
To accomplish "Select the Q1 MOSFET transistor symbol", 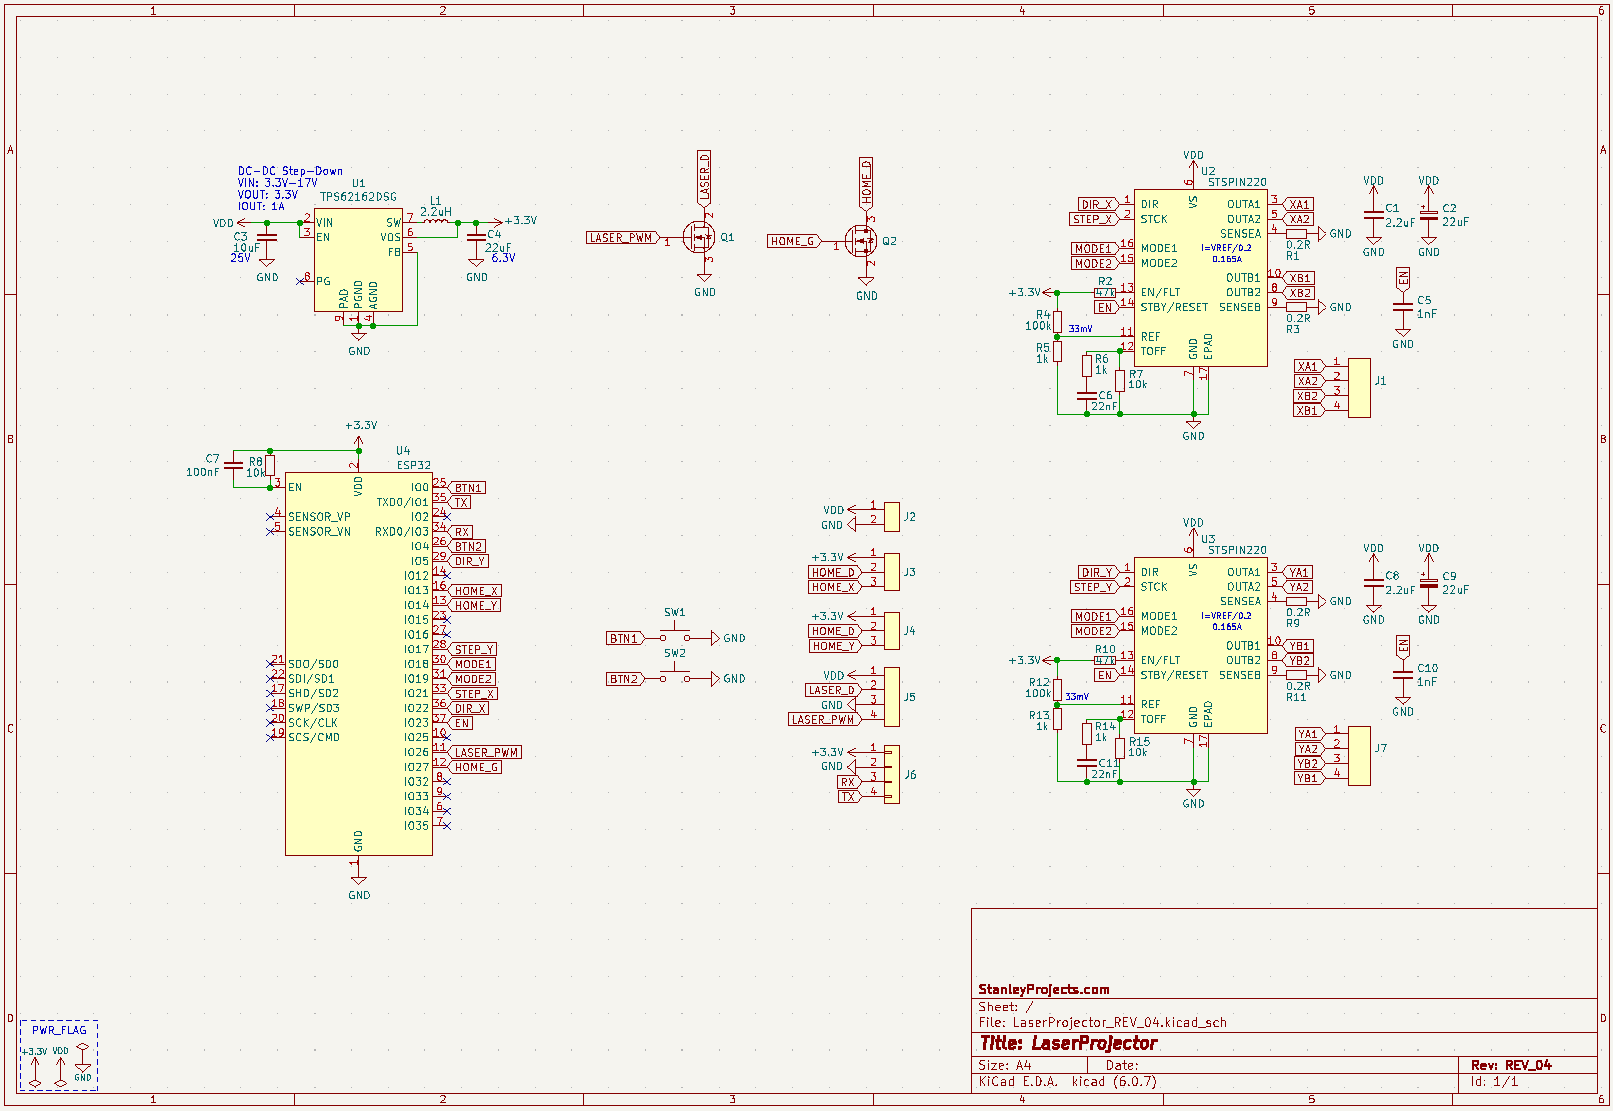I will (698, 238).
